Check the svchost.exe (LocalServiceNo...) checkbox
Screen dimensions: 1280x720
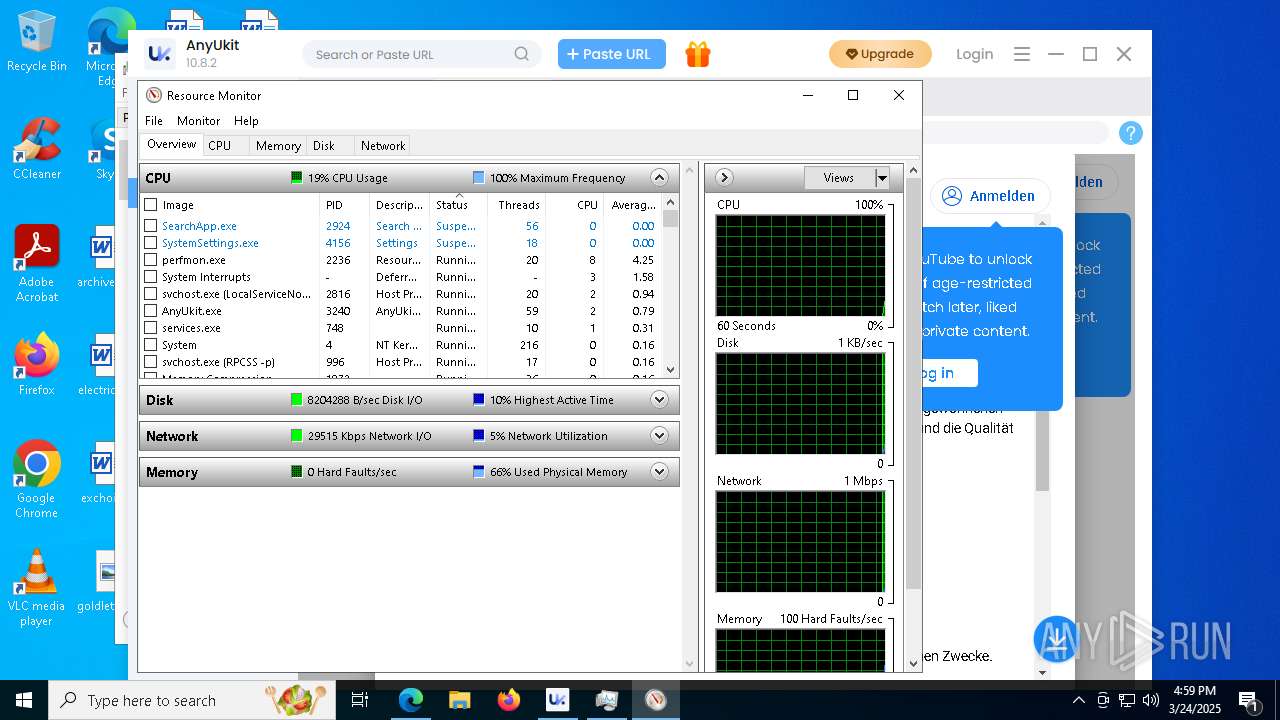click(151, 294)
